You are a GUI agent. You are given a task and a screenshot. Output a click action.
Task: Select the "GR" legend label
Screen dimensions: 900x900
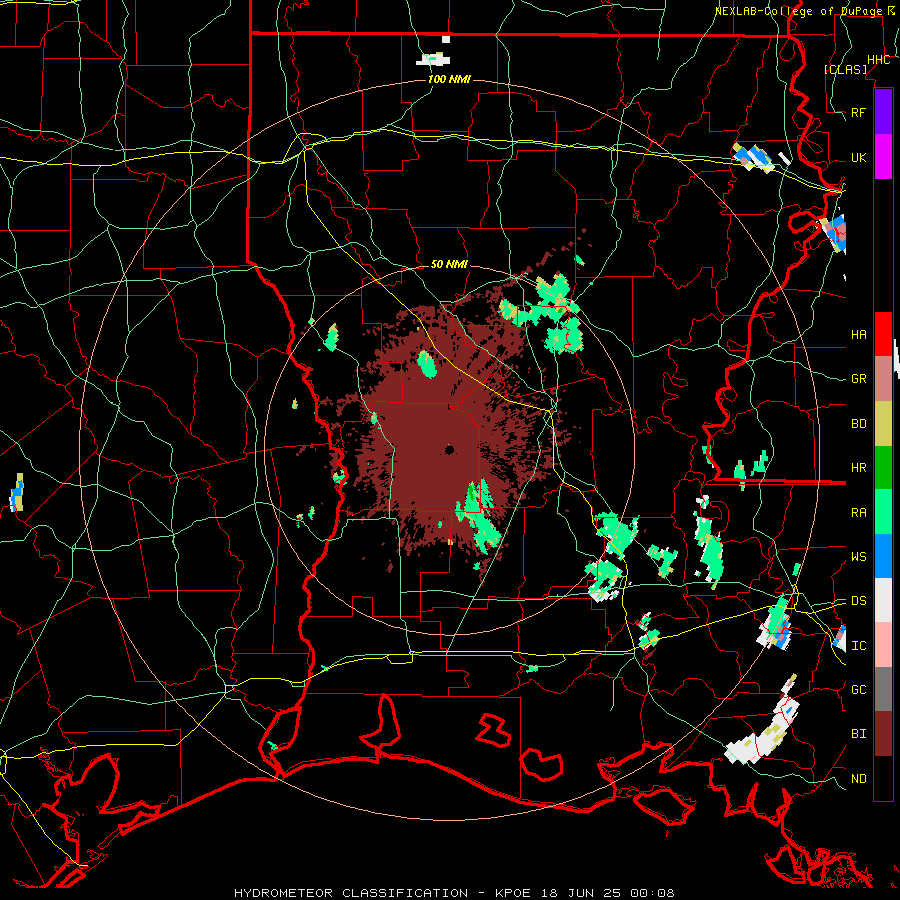(859, 379)
